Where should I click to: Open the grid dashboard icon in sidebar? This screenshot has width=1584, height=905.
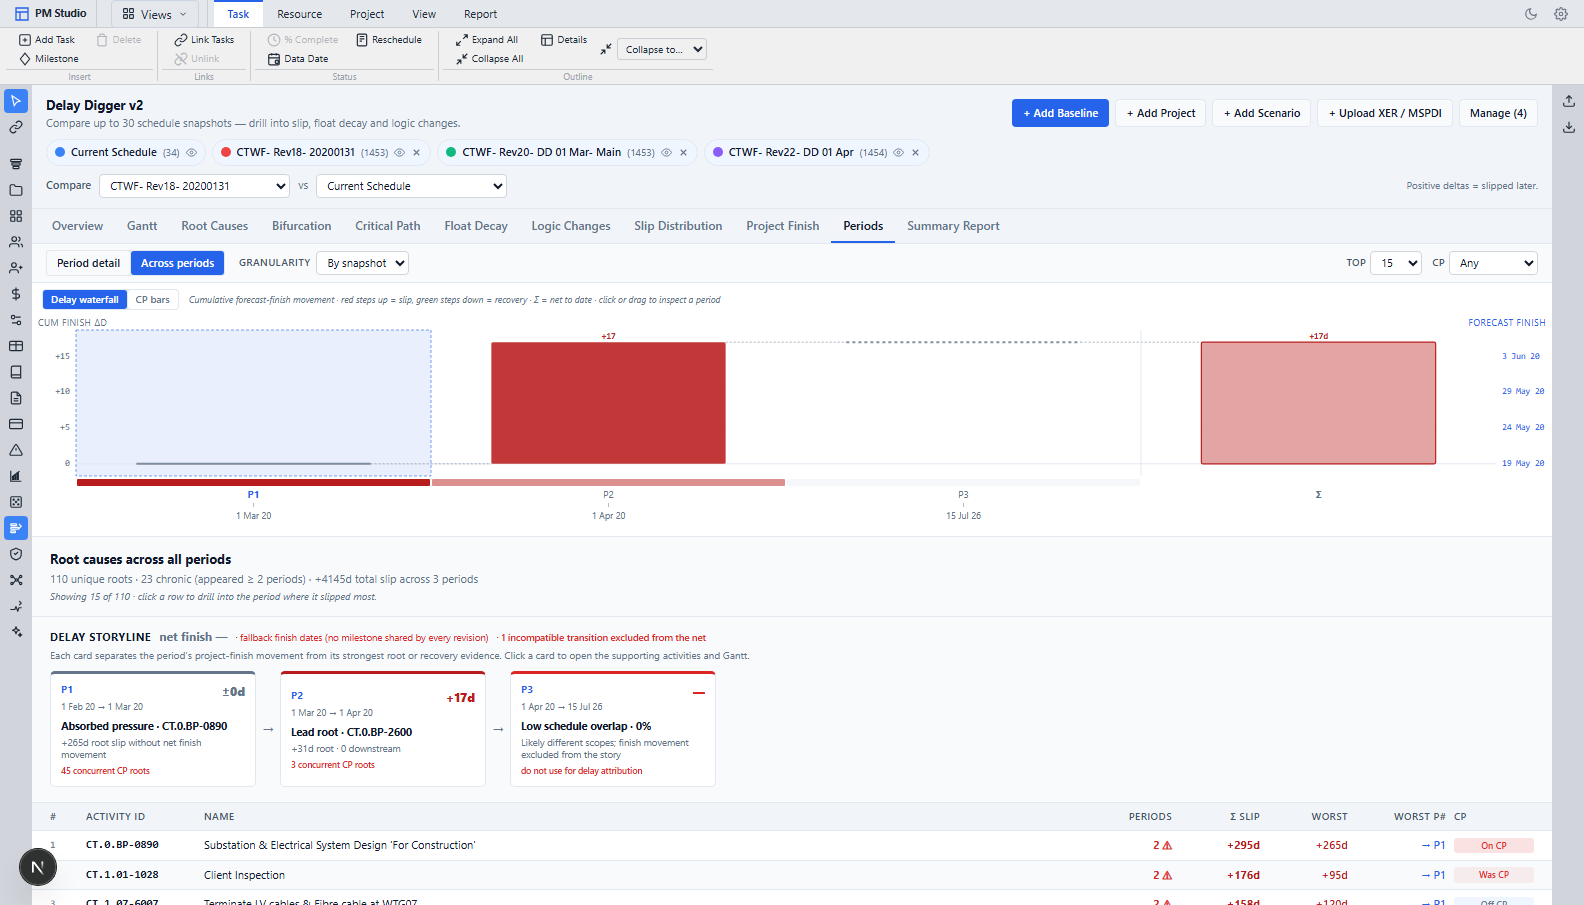(x=16, y=216)
